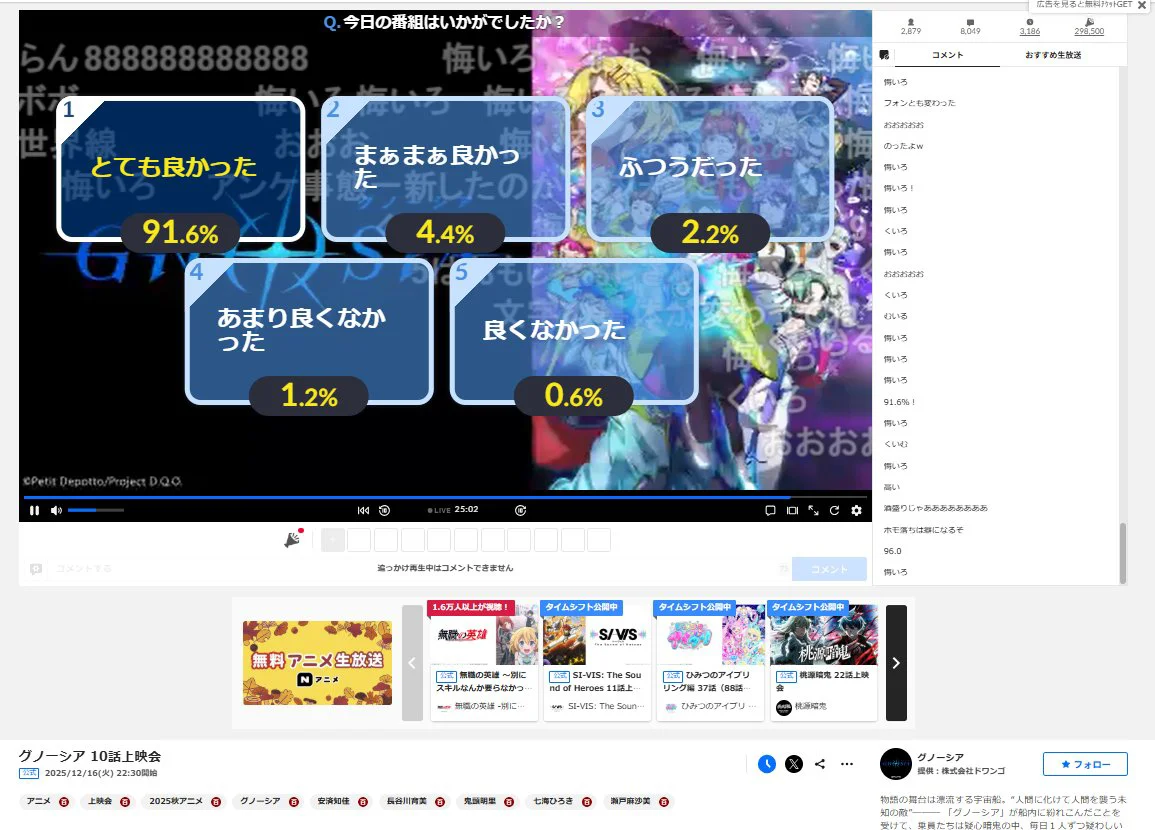Image resolution: width=1155 pixels, height=830 pixels.
Task: Click the rewind 10 seconds icon
Action: 384,510
